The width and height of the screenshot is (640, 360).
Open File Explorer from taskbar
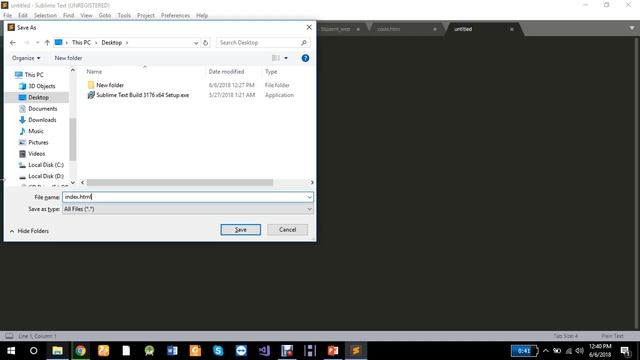57,351
